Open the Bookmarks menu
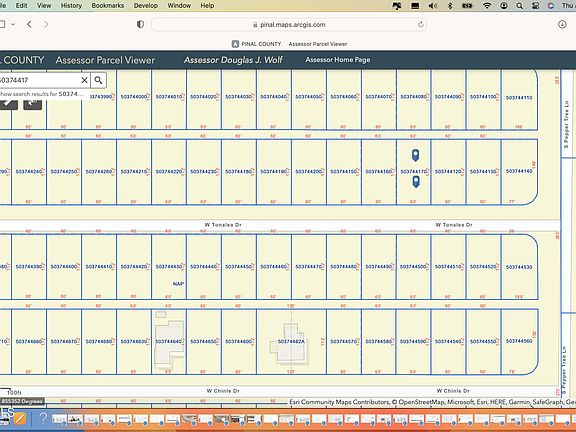The width and height of the screenshot is (576, 432). tap(108, 6)
